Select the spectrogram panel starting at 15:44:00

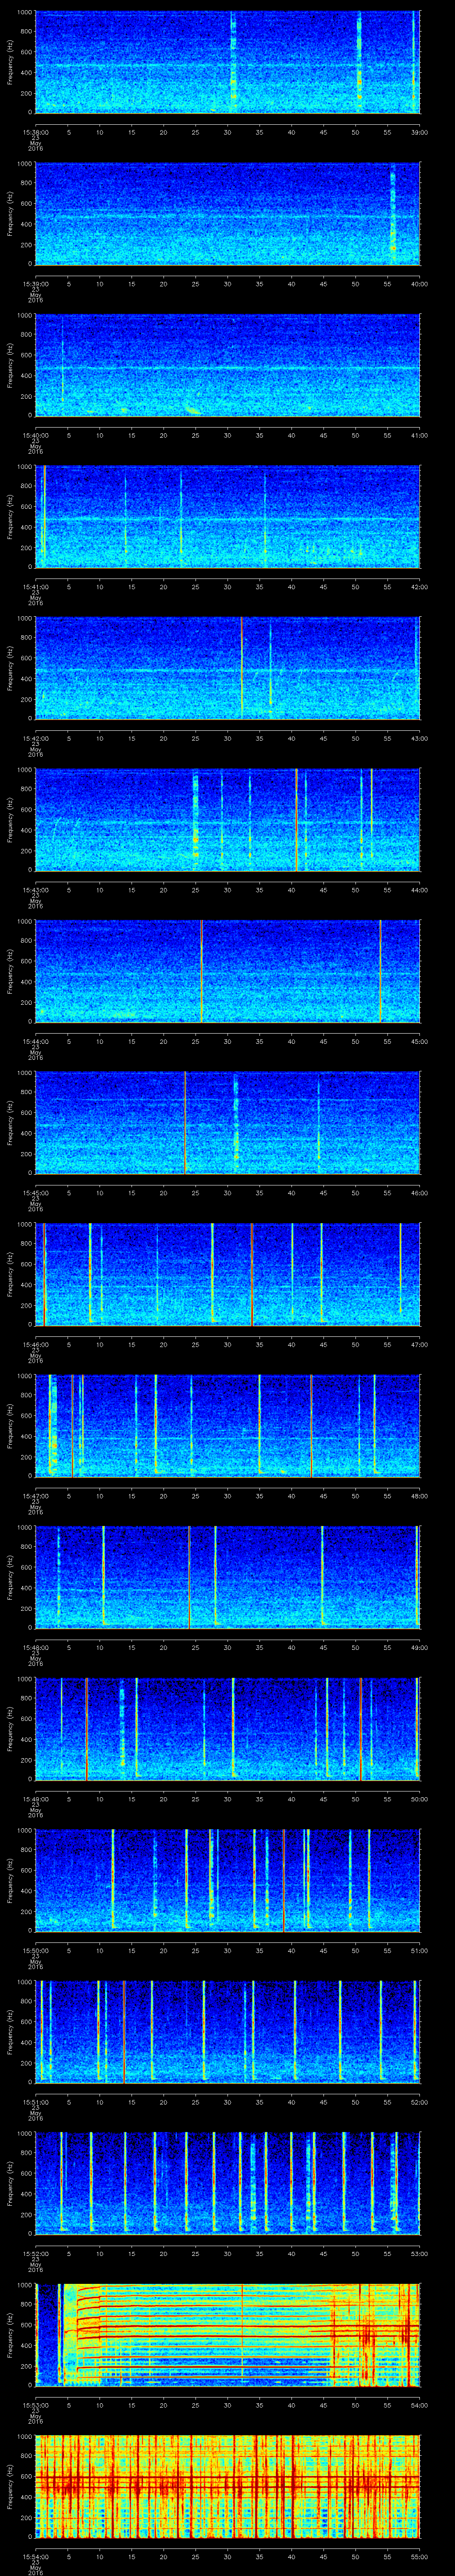[x=227, y=971]
